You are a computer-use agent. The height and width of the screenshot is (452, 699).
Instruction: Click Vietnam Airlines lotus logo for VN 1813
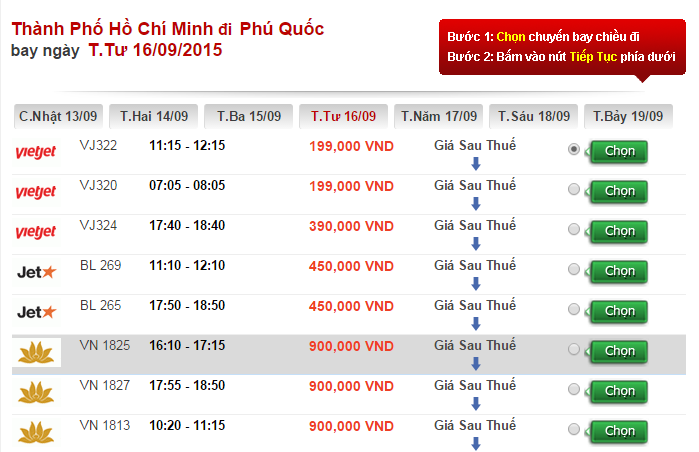pos(36,431)
